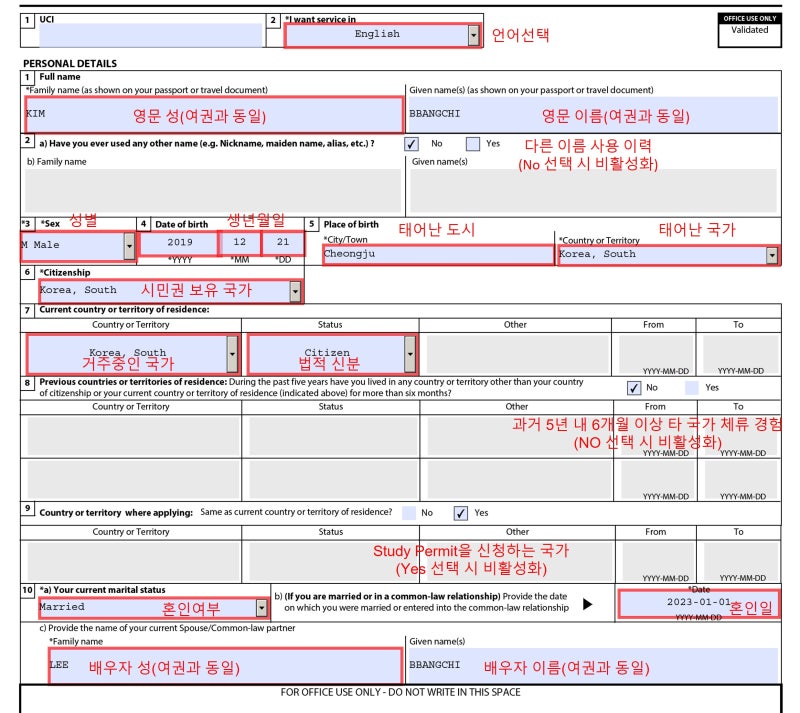This screenshot has height=713, width=800.
Task: Toggle the checked "Yes" box in question 9
Action: (x=459, y=513)
